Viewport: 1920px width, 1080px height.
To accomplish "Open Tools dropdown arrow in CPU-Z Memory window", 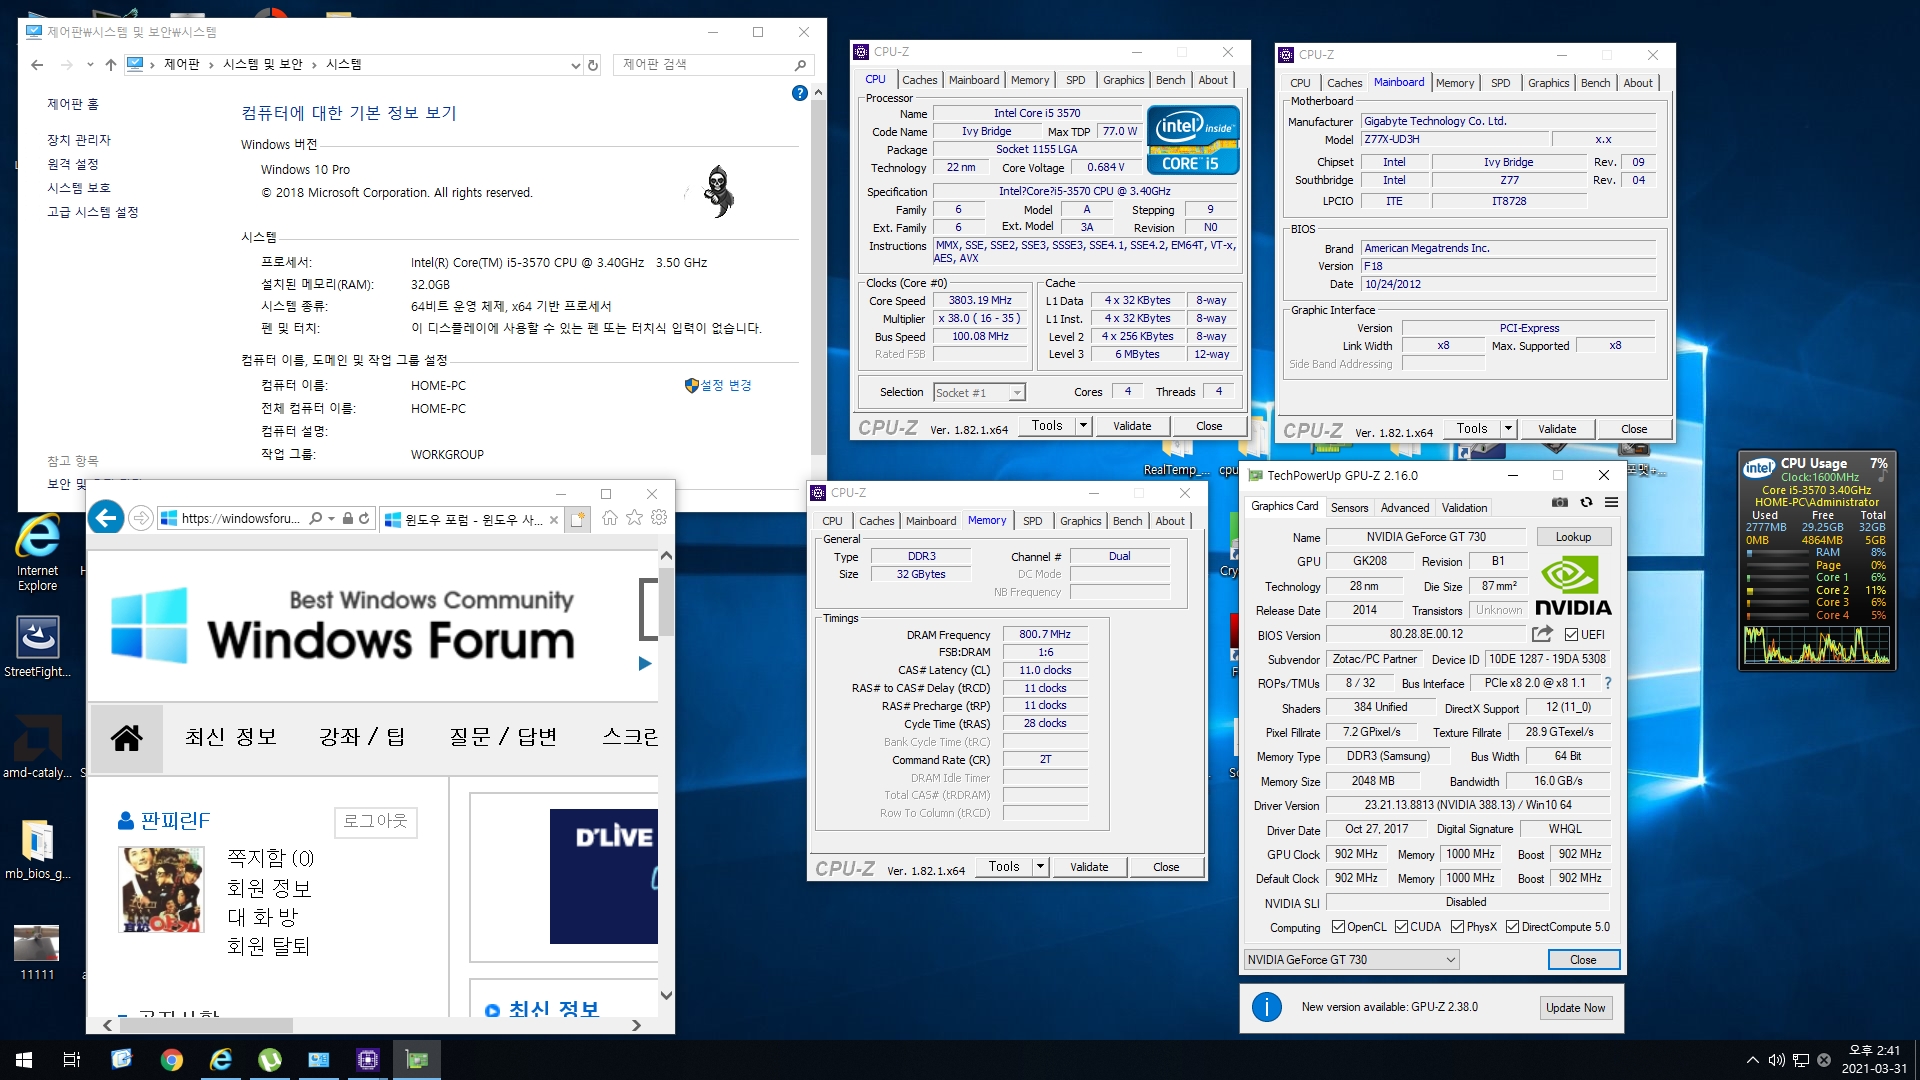I will coord(1040,867).
